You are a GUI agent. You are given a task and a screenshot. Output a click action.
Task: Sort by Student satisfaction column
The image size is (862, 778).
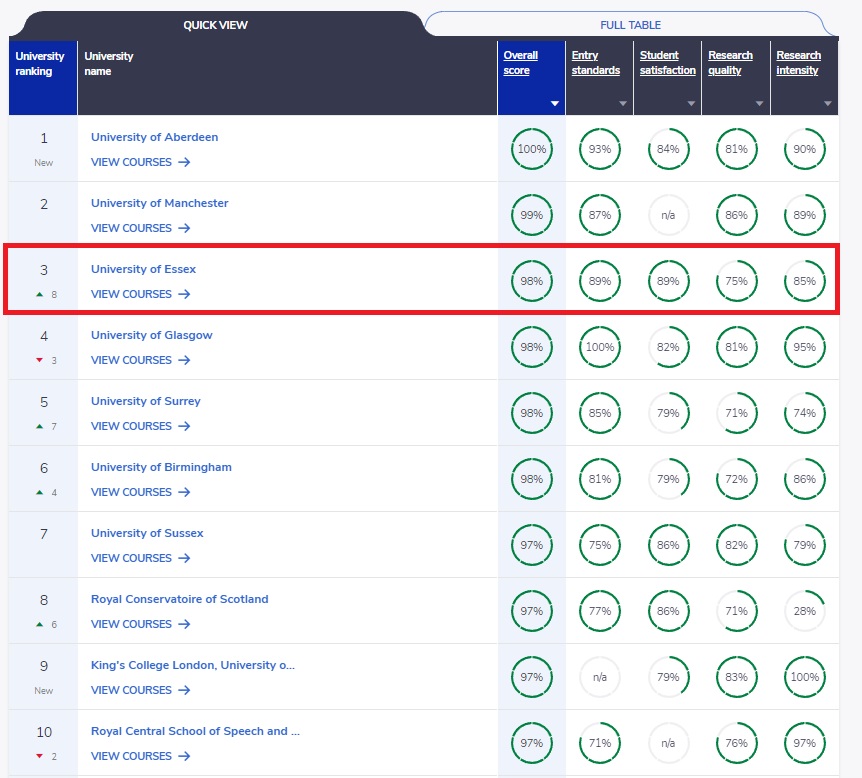[667, 63]
